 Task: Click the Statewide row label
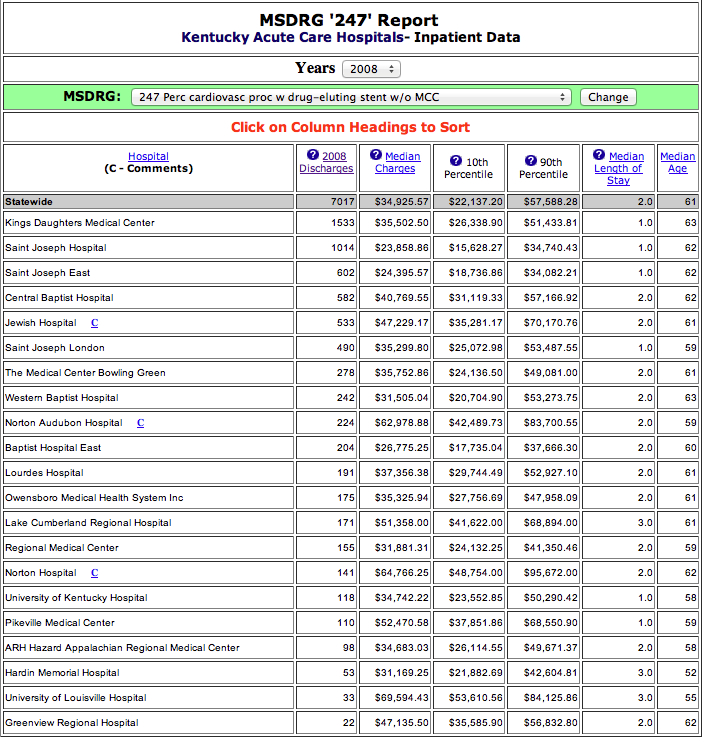coord(29,201)
